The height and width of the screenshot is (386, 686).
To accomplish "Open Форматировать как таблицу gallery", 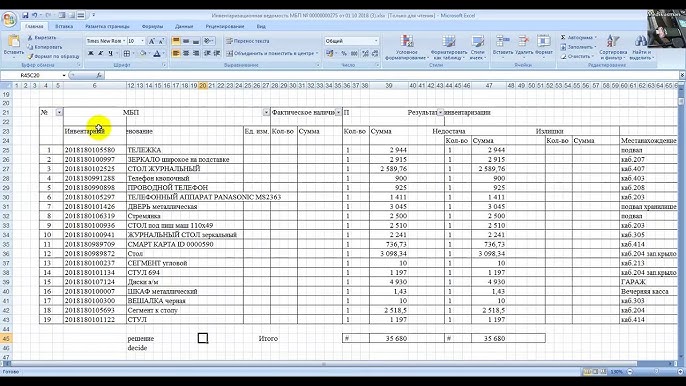I will click(x=449, y=47).
